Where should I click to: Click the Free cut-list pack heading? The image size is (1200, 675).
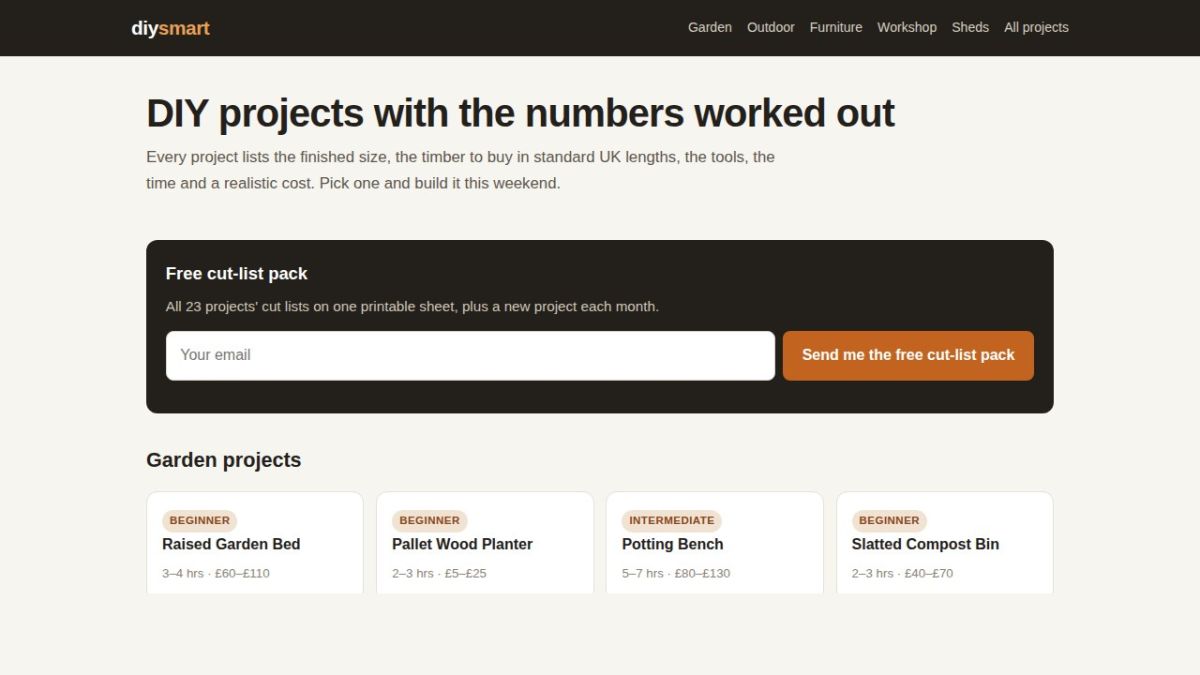click(236, 274)
